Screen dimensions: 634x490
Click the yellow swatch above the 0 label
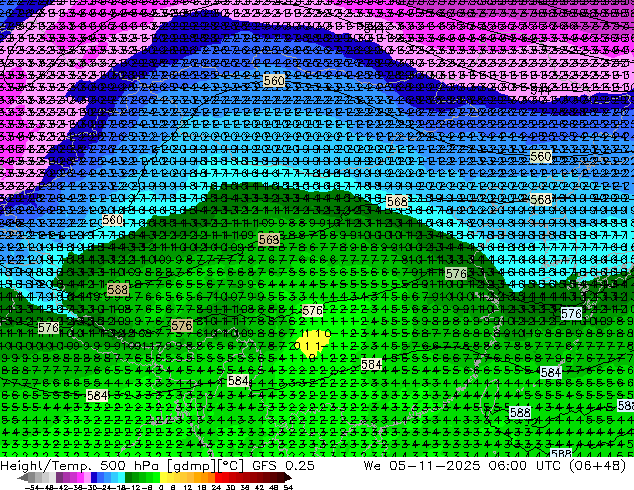click(163, 477)
